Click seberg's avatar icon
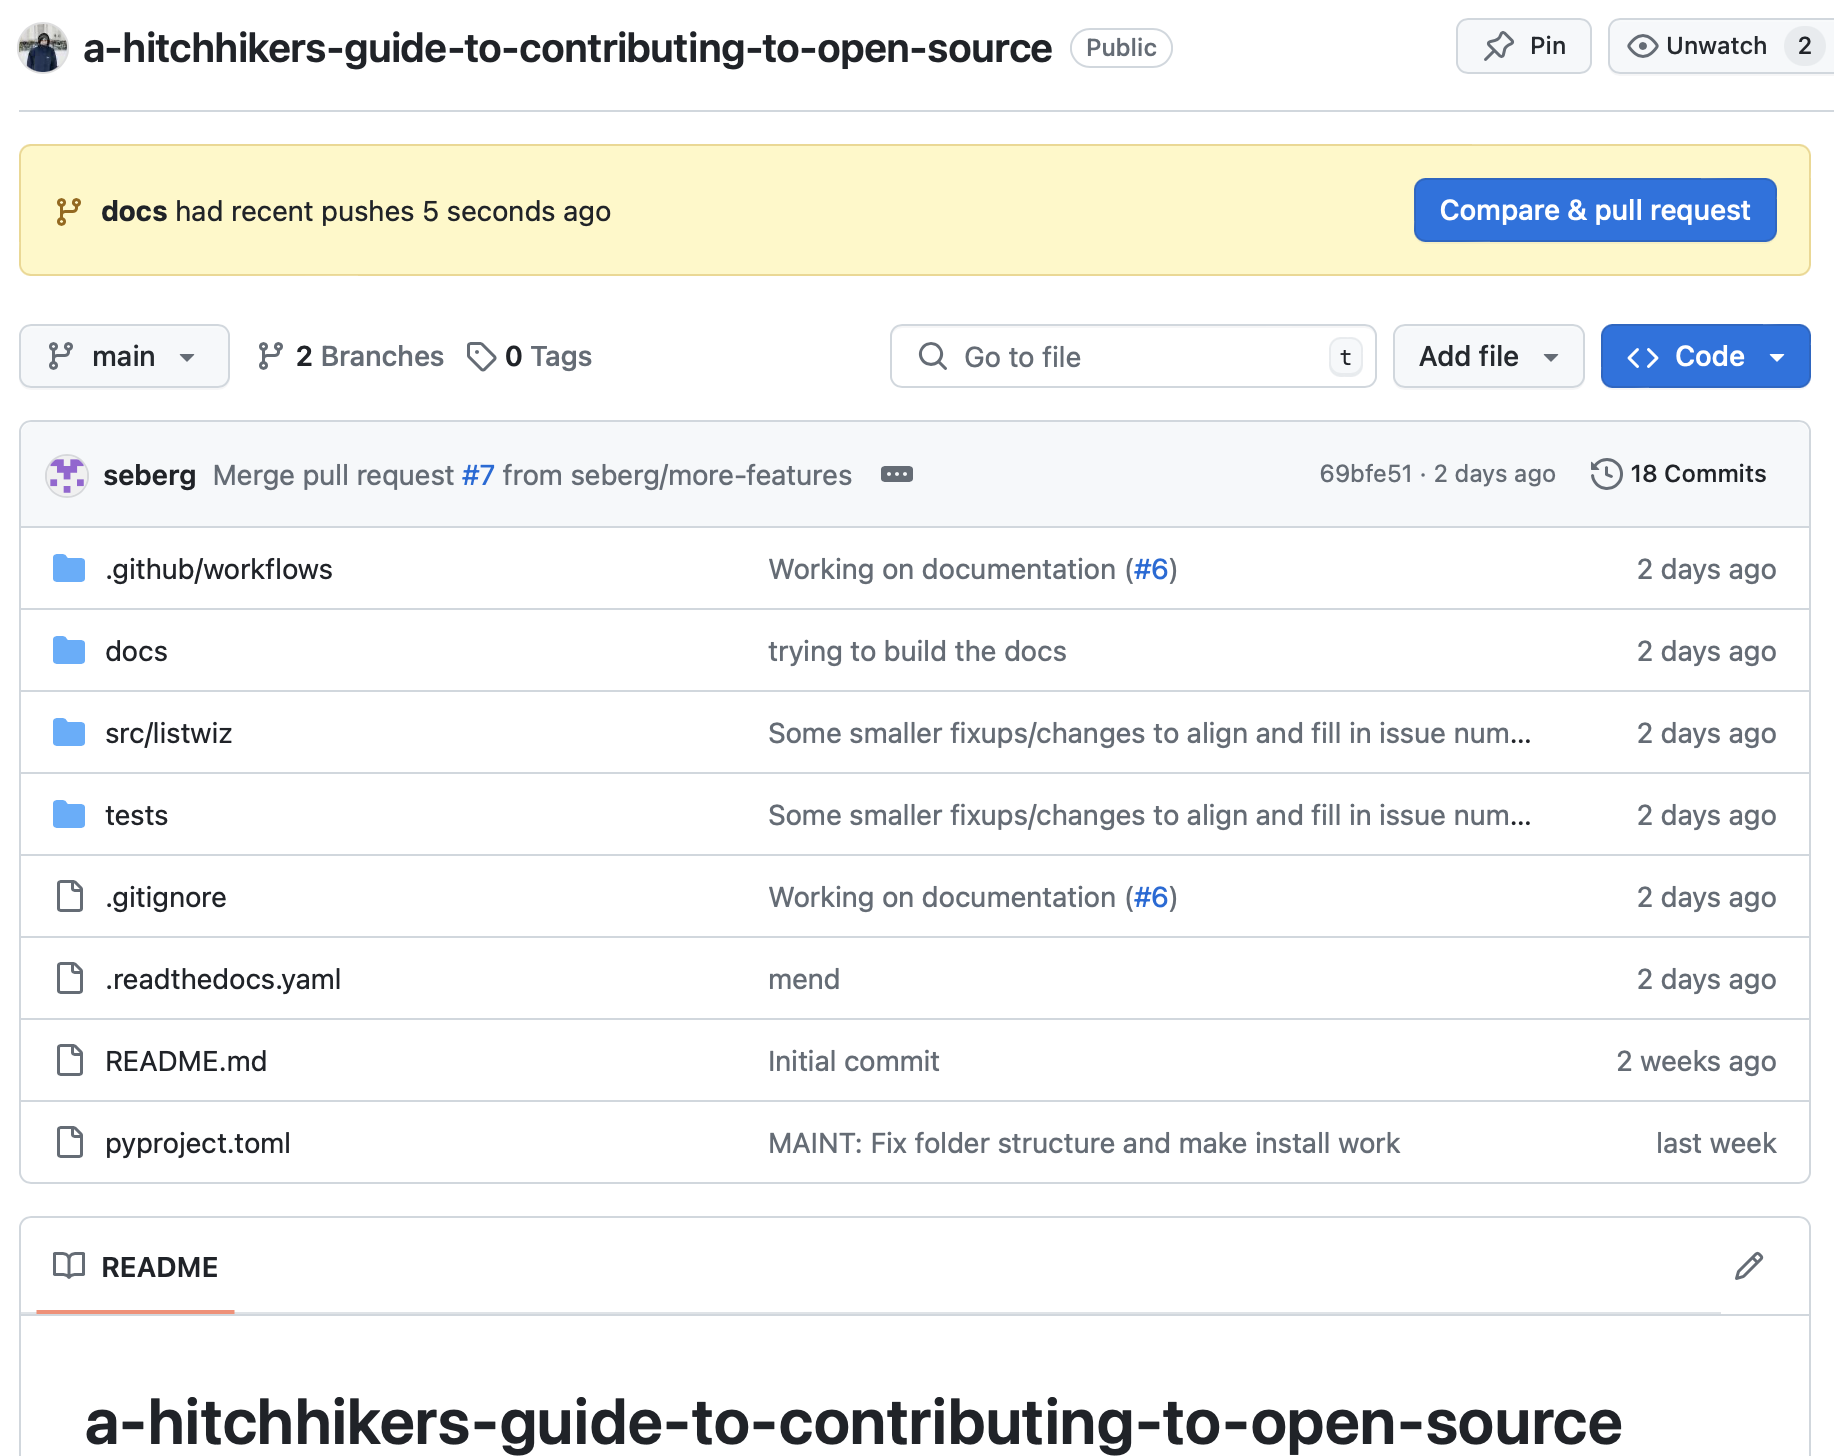The width and height of the screenshot is (1834, 1456). [67, 475]
